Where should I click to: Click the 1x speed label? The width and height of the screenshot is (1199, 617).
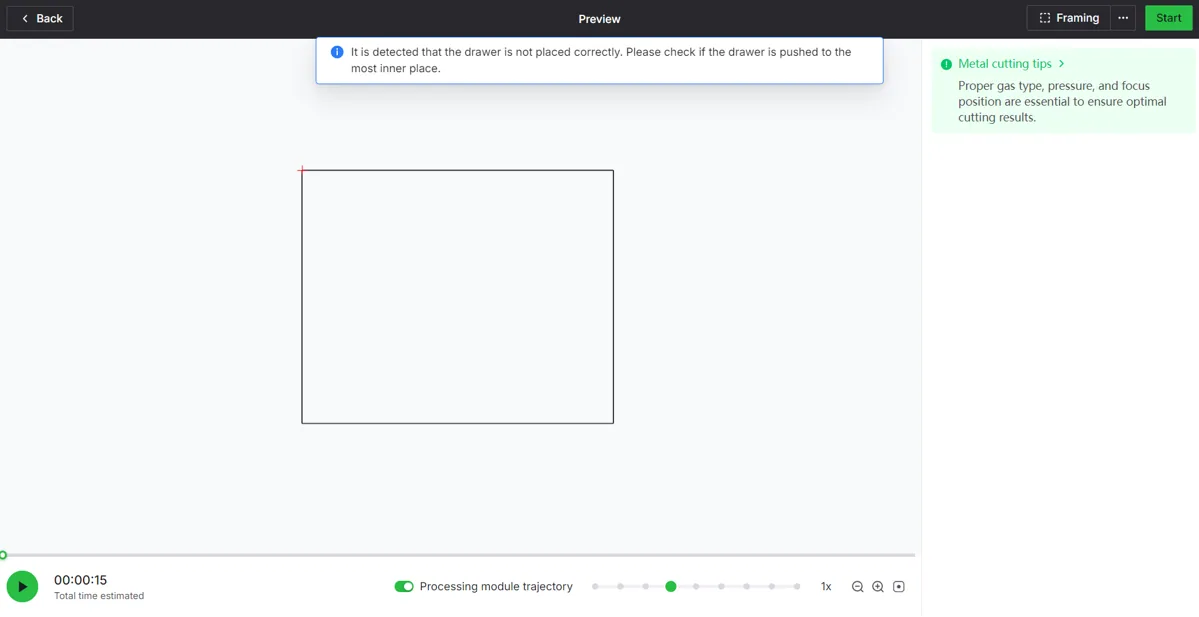pos(826,586)
